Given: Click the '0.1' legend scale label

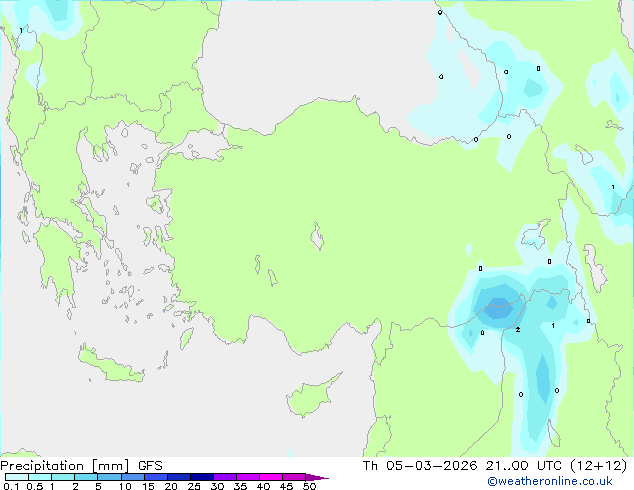Looking at the screenshot, I should coord(11,486).
